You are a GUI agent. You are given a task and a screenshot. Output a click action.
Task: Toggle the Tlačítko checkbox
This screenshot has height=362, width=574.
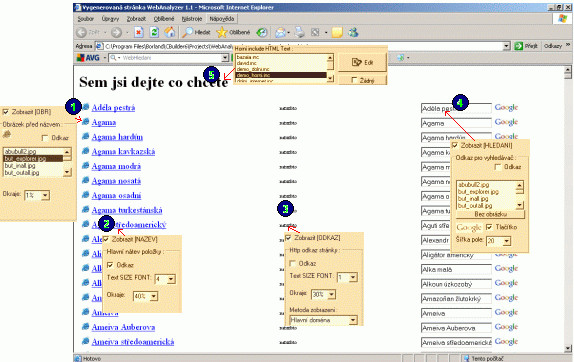coord(489,227)
